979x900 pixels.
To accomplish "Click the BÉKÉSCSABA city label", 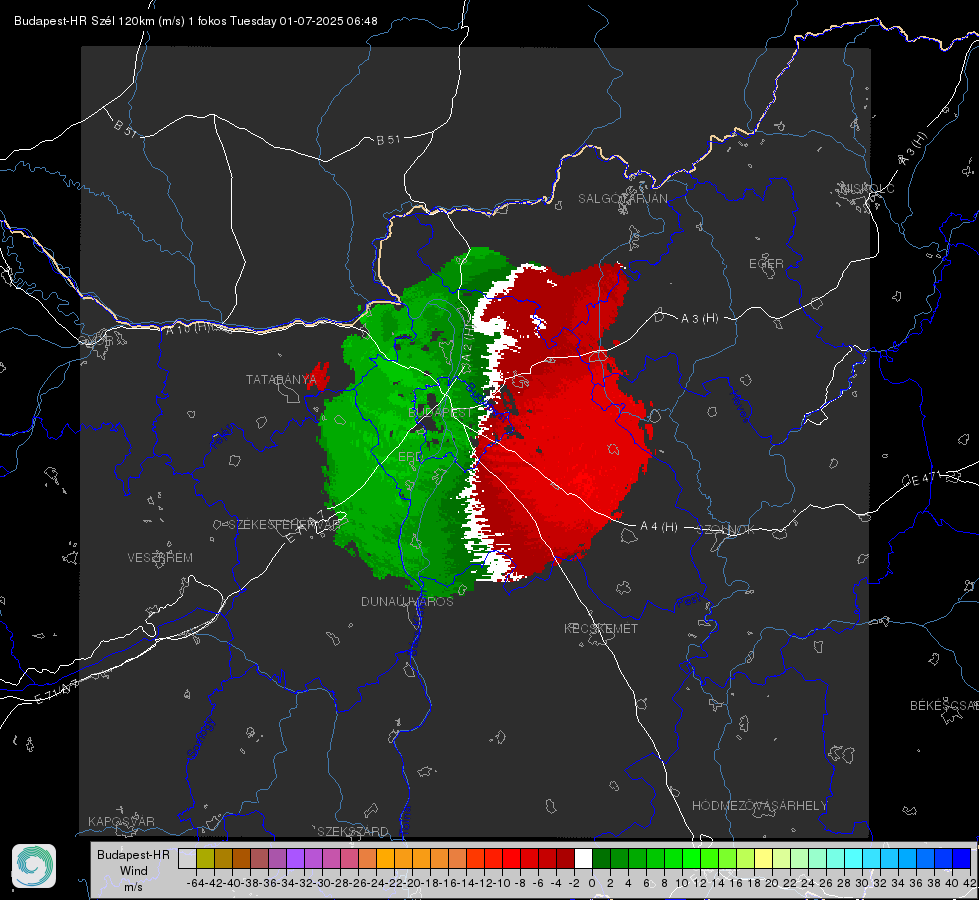I will (x=944, y=706).
